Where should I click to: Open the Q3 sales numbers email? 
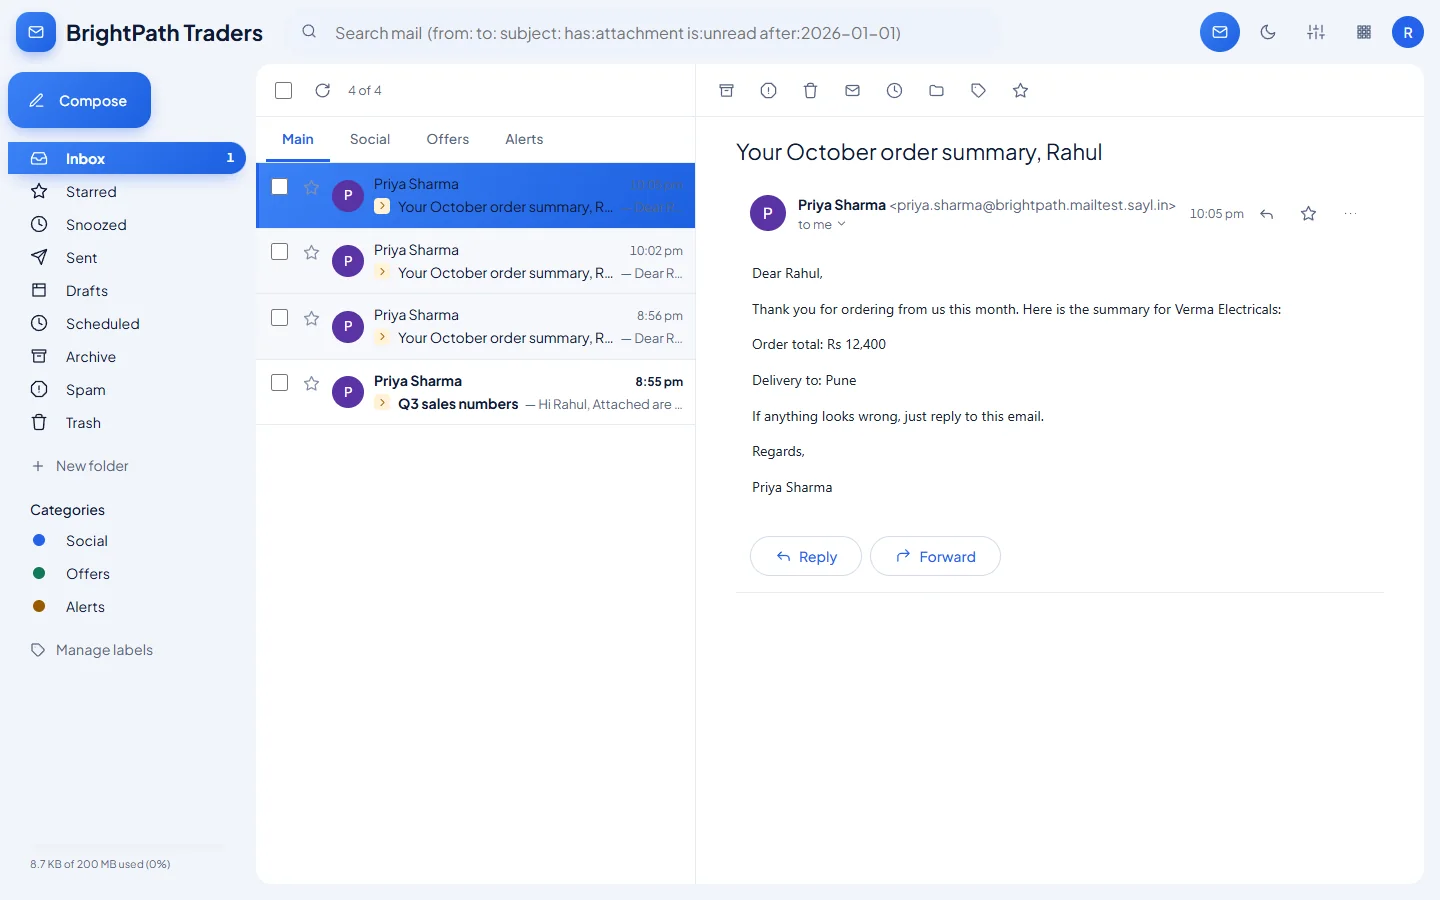pos(476,392)
